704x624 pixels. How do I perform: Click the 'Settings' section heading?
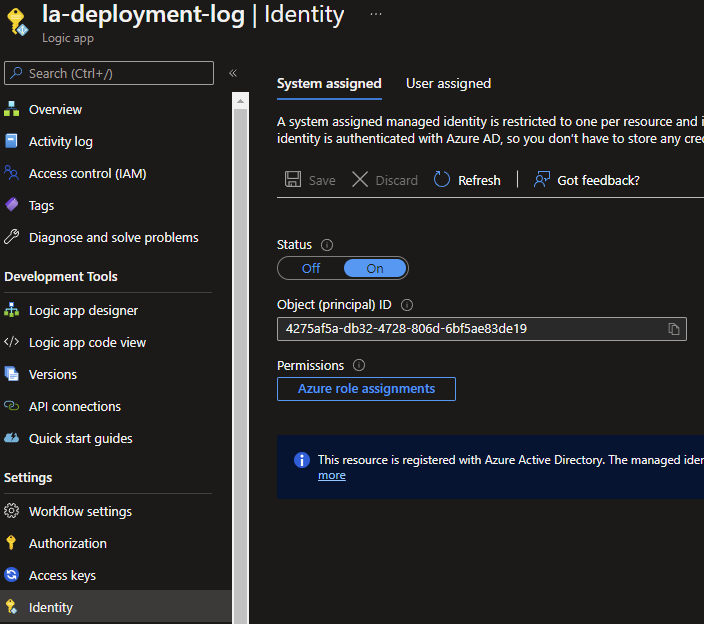(28, 477)
